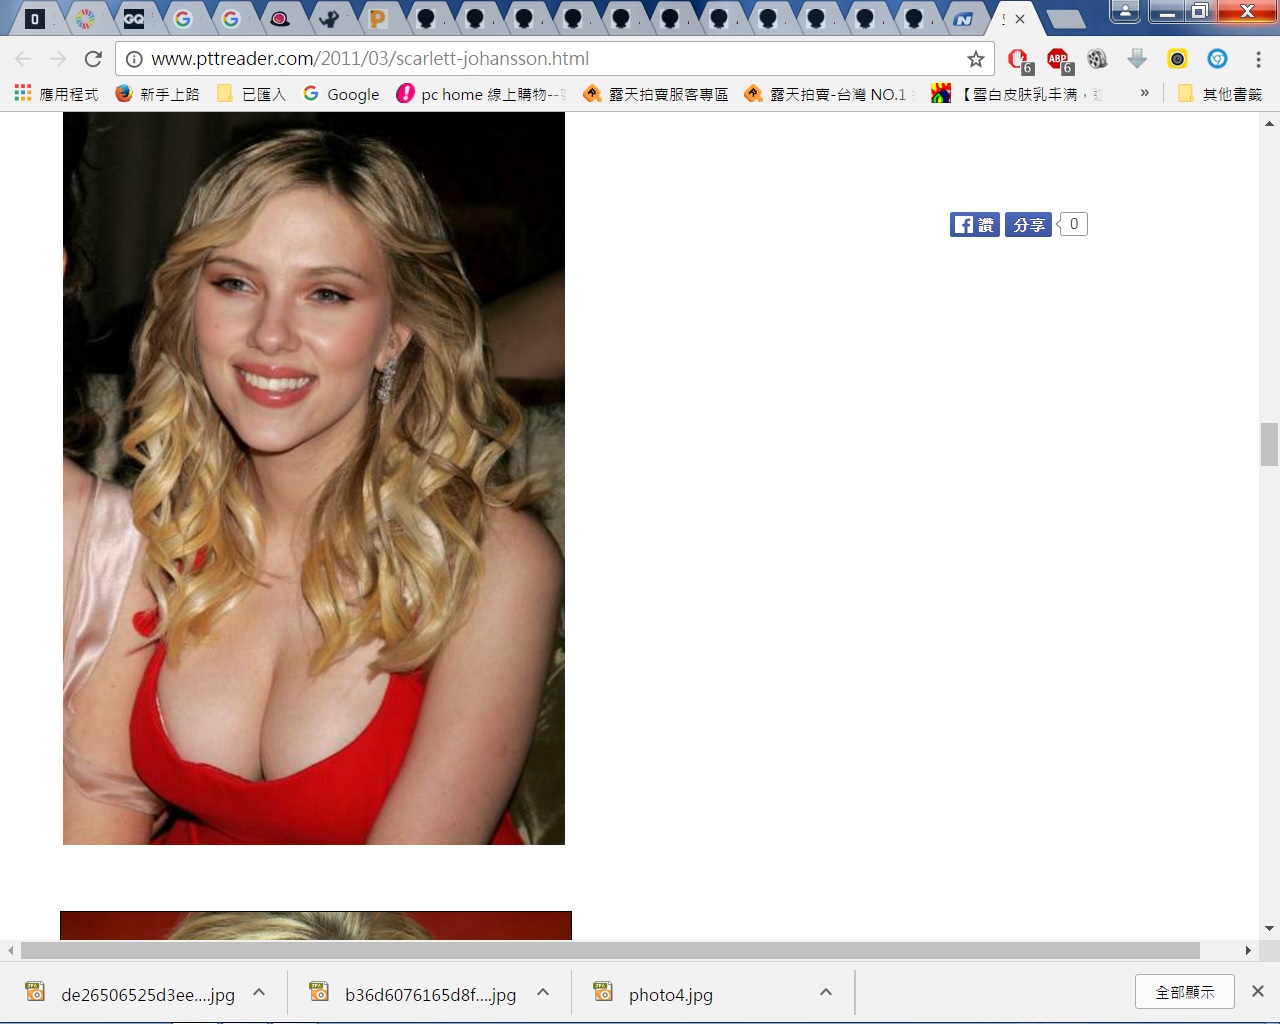This screenshot has height=1024, width=1280.
Task: Click the de26506525d3ee jpg file icon
Action: (x=35, y=992)
